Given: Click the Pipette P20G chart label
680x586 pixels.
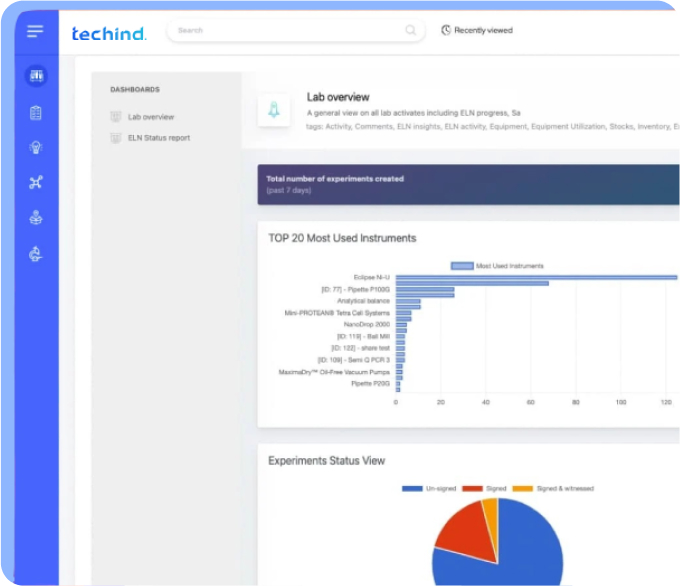Looking at the screenshot, I should point(370,383).
